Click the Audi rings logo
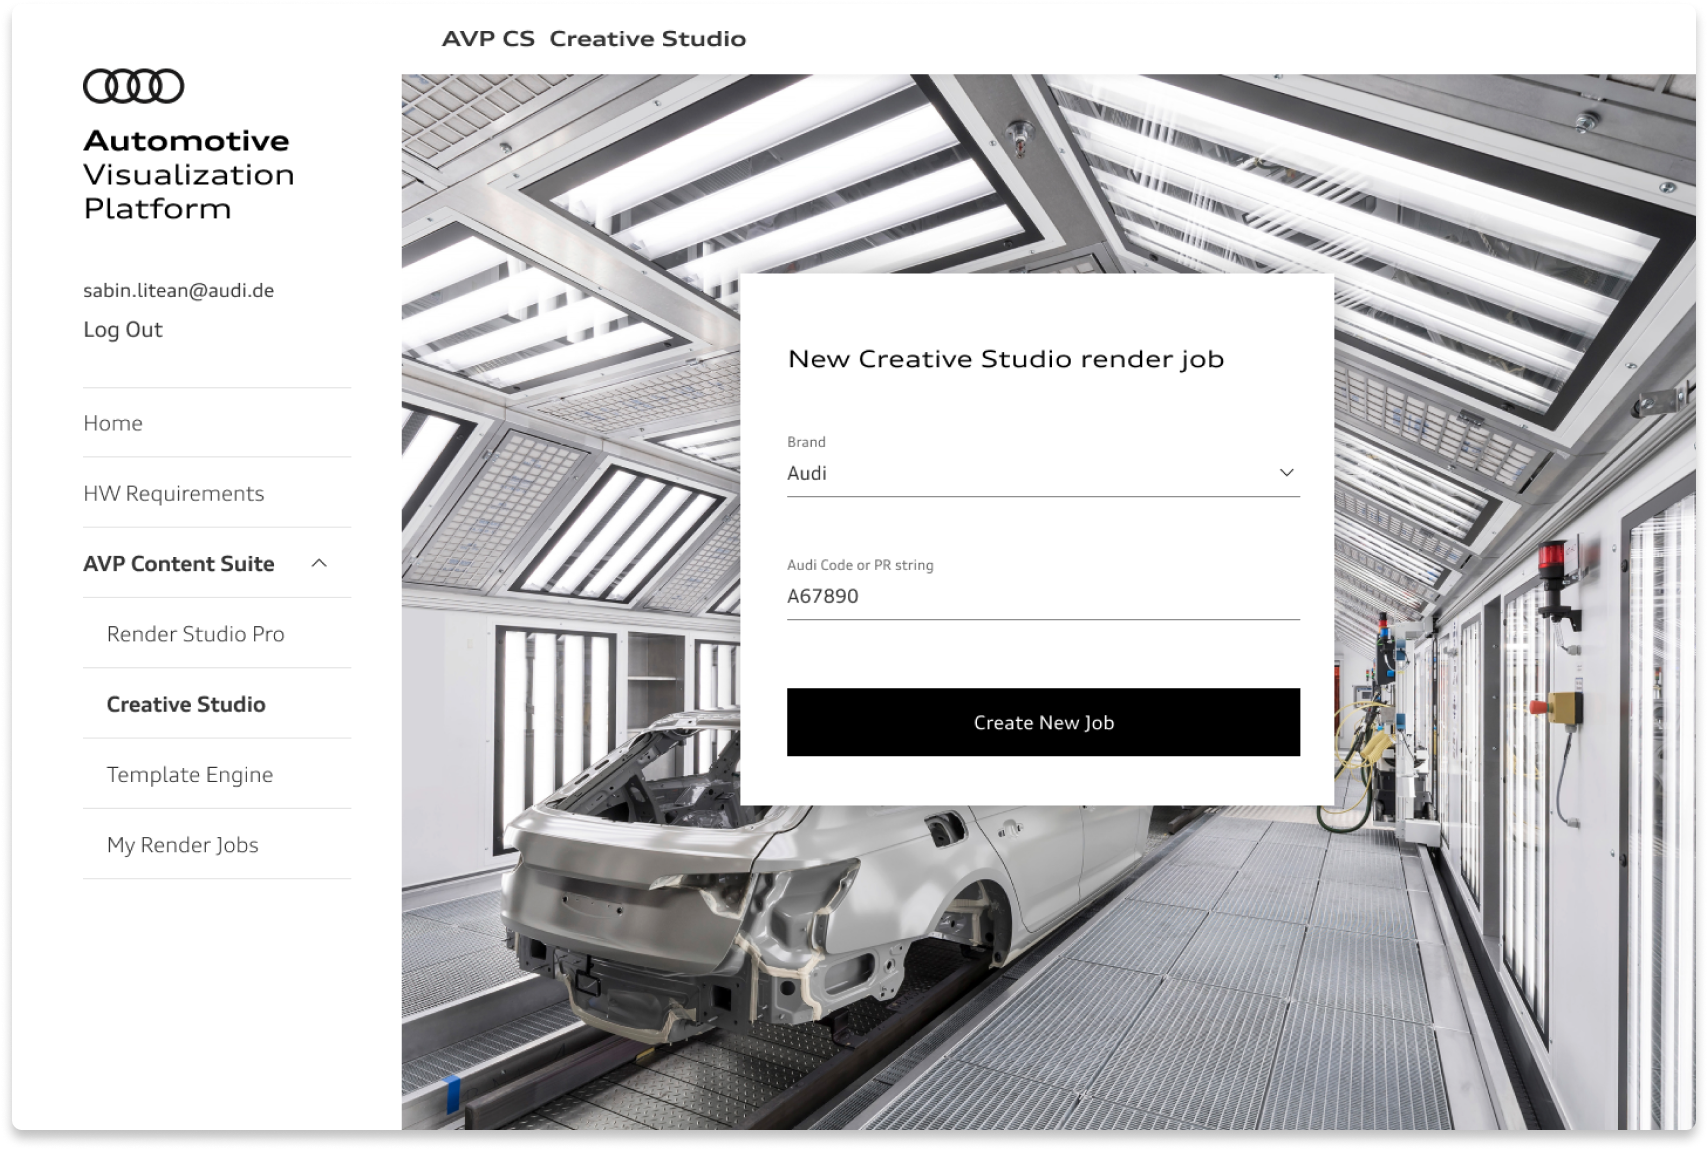 133,86
